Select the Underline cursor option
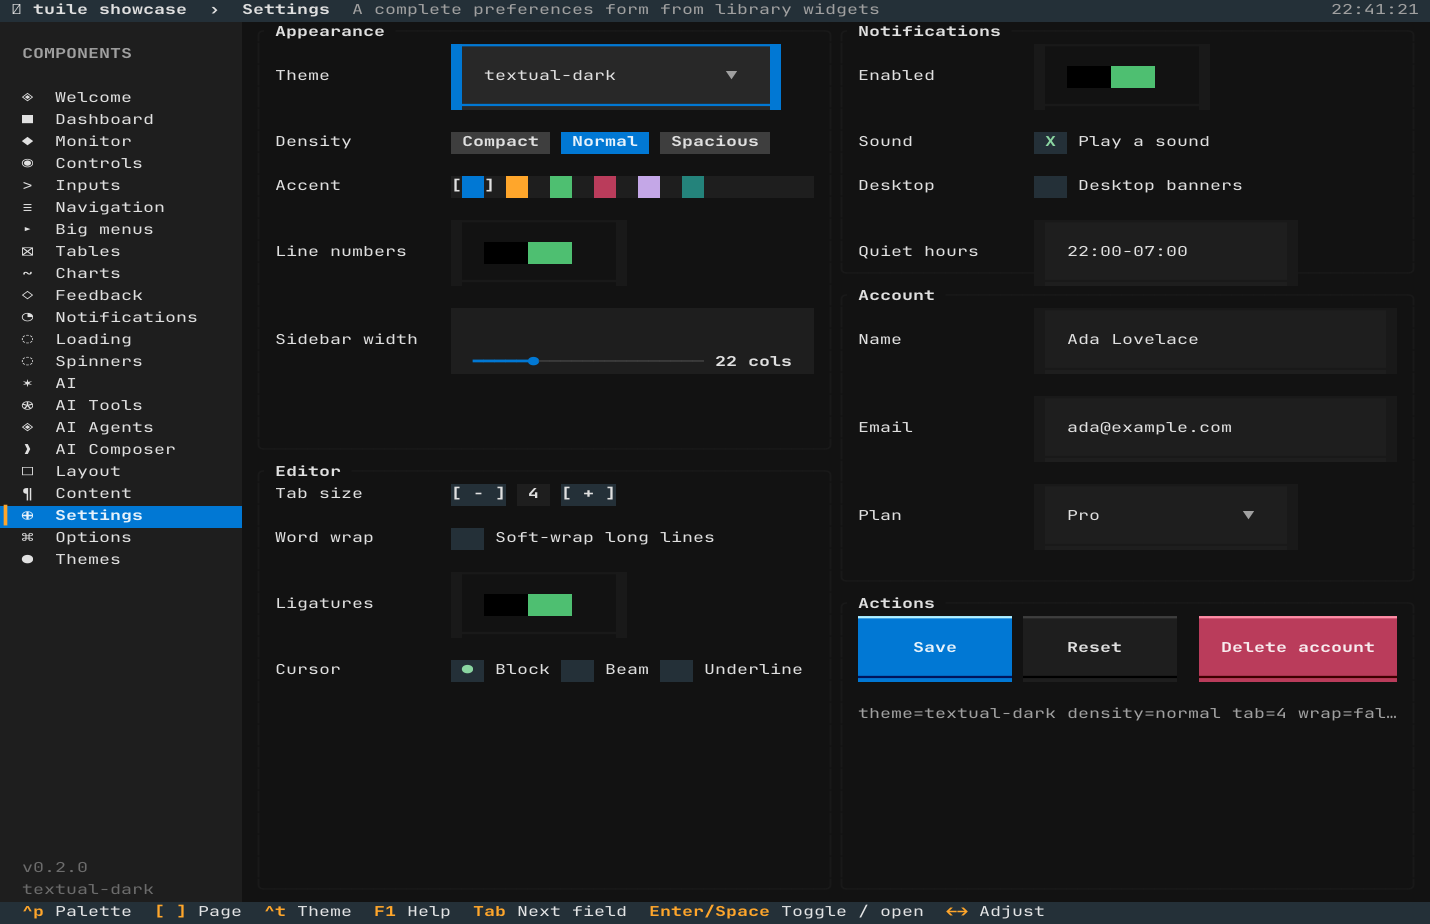1430x924 pixels. [x=676, y=670]
